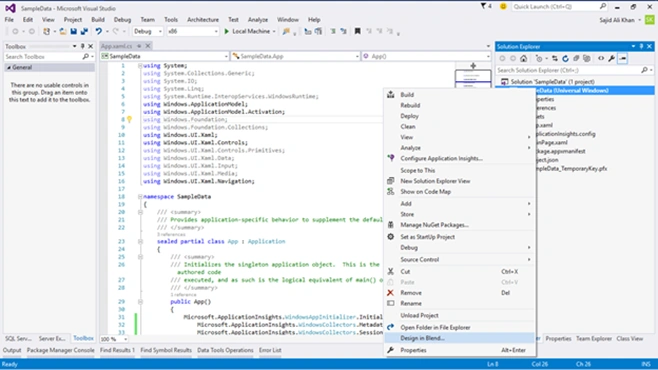Click the Show All Files icon
The height and width of the screenshot is (370, 658).
click(x=587, y=58)
